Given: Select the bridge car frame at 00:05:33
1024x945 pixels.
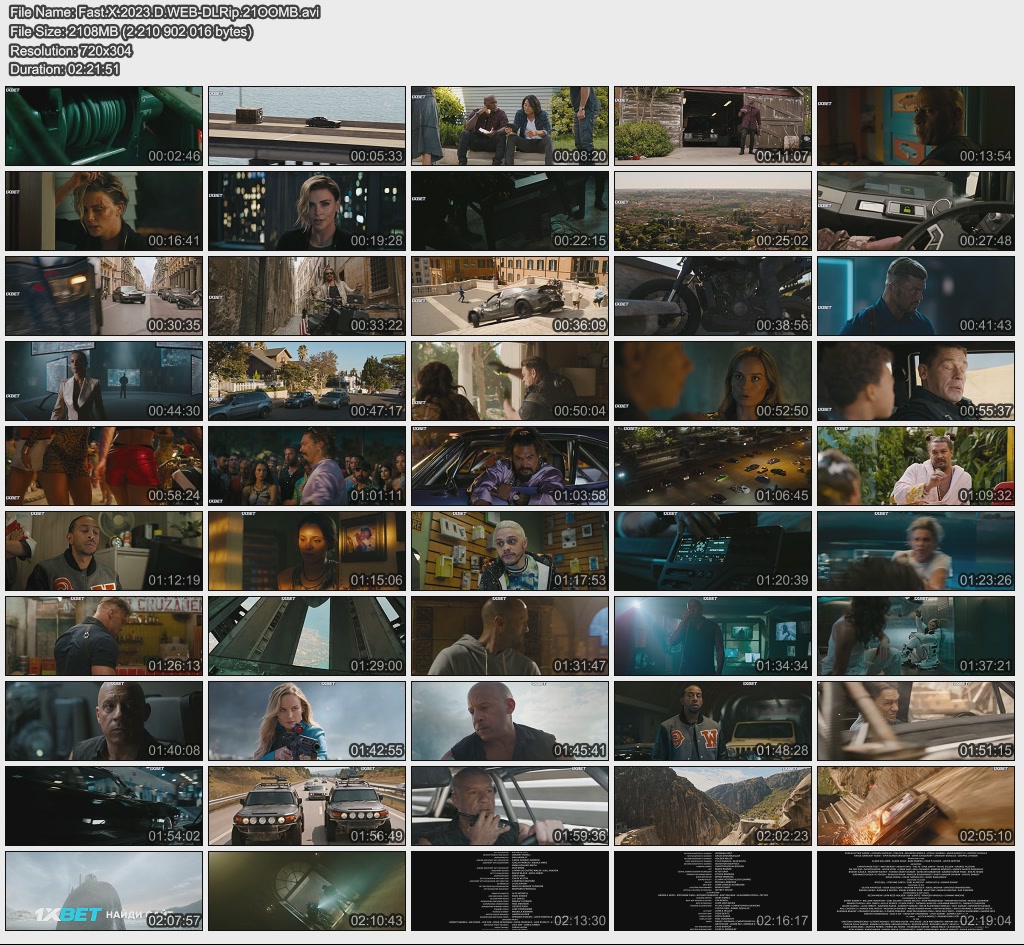Looking at the screenshot, I should click(307, 126).
